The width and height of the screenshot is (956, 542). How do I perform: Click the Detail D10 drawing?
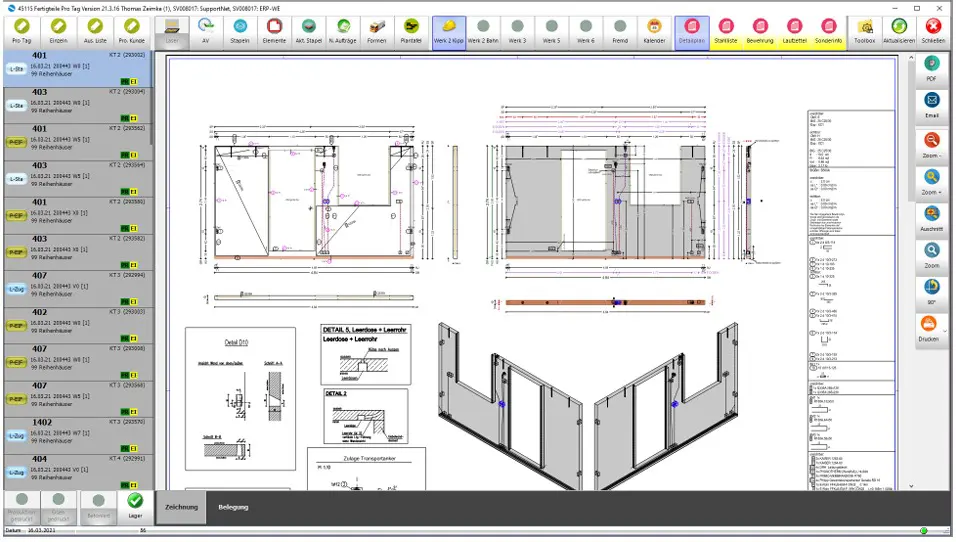240,399
